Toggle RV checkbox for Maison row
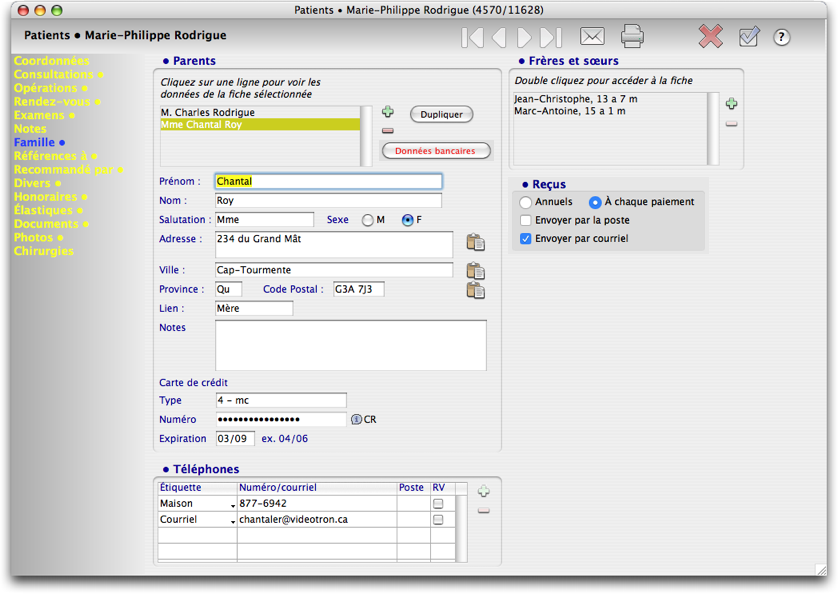Viewport: 838px width, 594px height. pos(438,504)
